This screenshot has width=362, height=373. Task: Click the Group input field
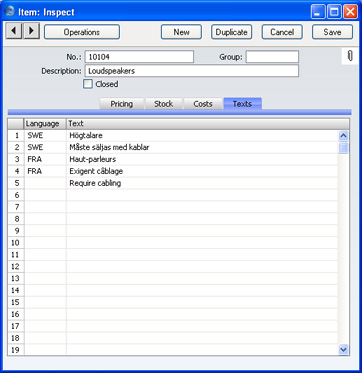pos(272,57)
